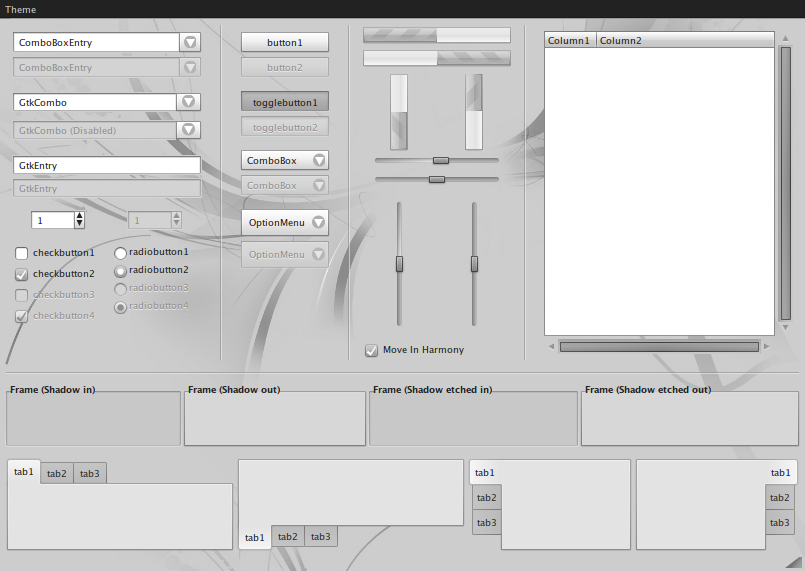Click the horizontal scrollbar left arrow
Image resolution: width=805 pixels, height=571 pixels.
551,347
